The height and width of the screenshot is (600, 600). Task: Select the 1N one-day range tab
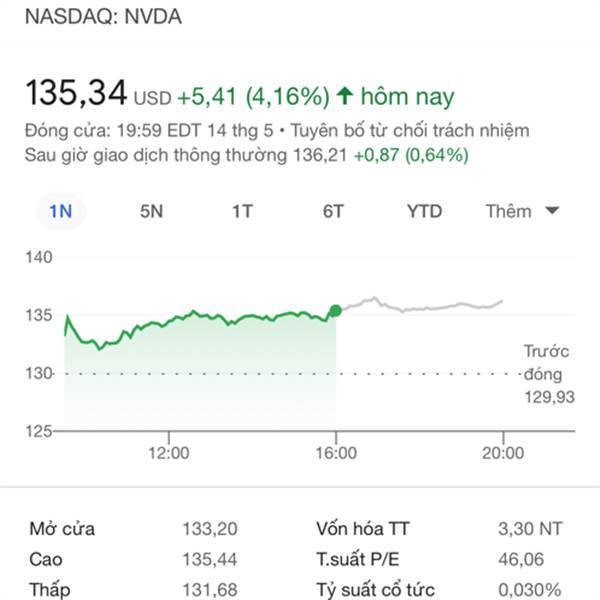coord(60,211)
